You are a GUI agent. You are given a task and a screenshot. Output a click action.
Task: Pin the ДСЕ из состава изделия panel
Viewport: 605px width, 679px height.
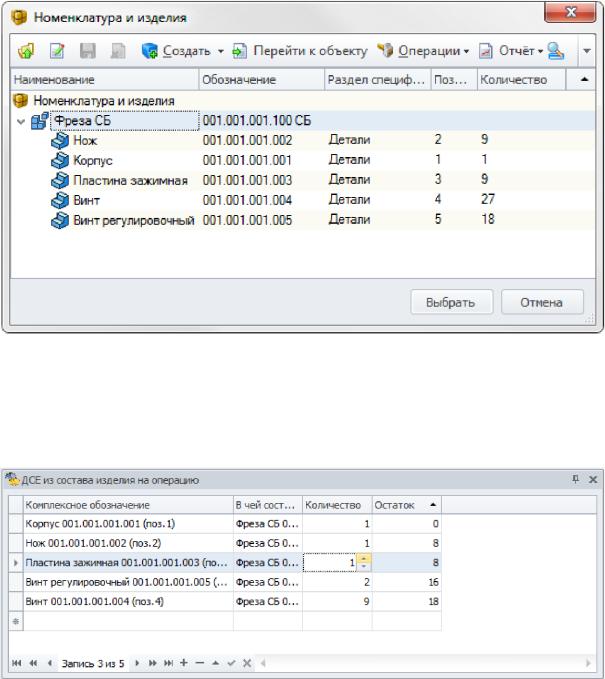575,479
